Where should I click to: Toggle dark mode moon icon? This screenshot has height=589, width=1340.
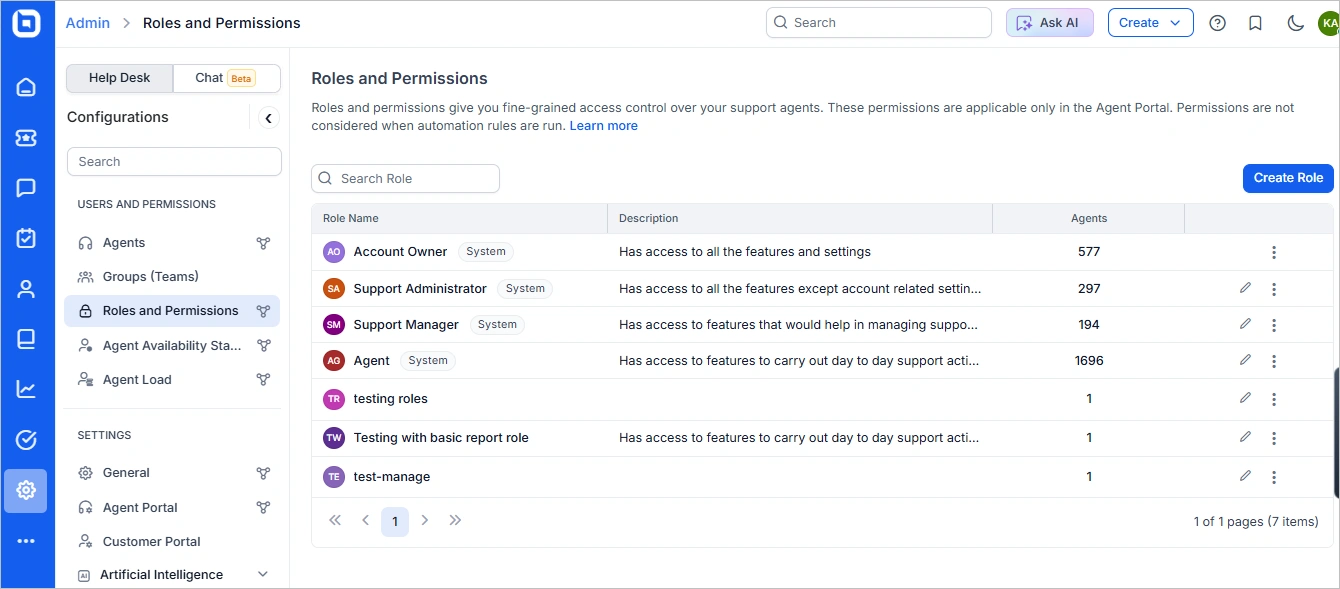click(1295, 23)
